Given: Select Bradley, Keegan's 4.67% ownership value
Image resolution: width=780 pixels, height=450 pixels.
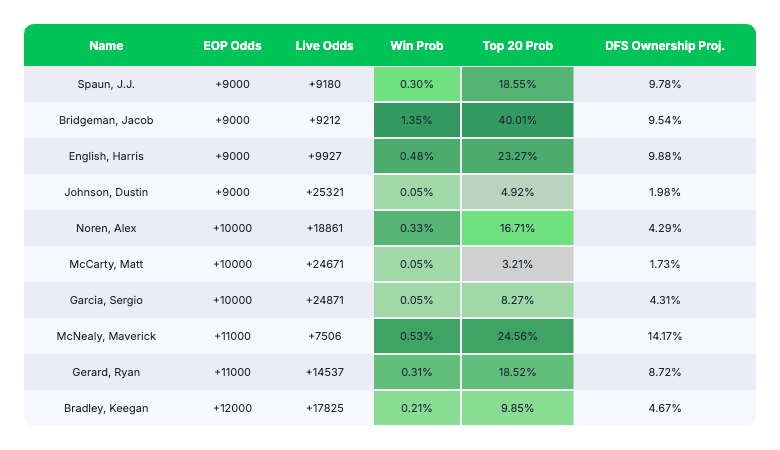Looking at the screenshot, I should (664, 408).
